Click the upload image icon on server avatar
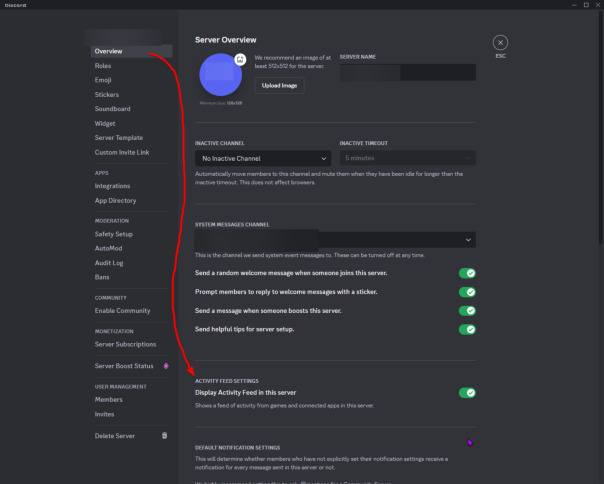 pyautogui.click(x=240, y=59)
